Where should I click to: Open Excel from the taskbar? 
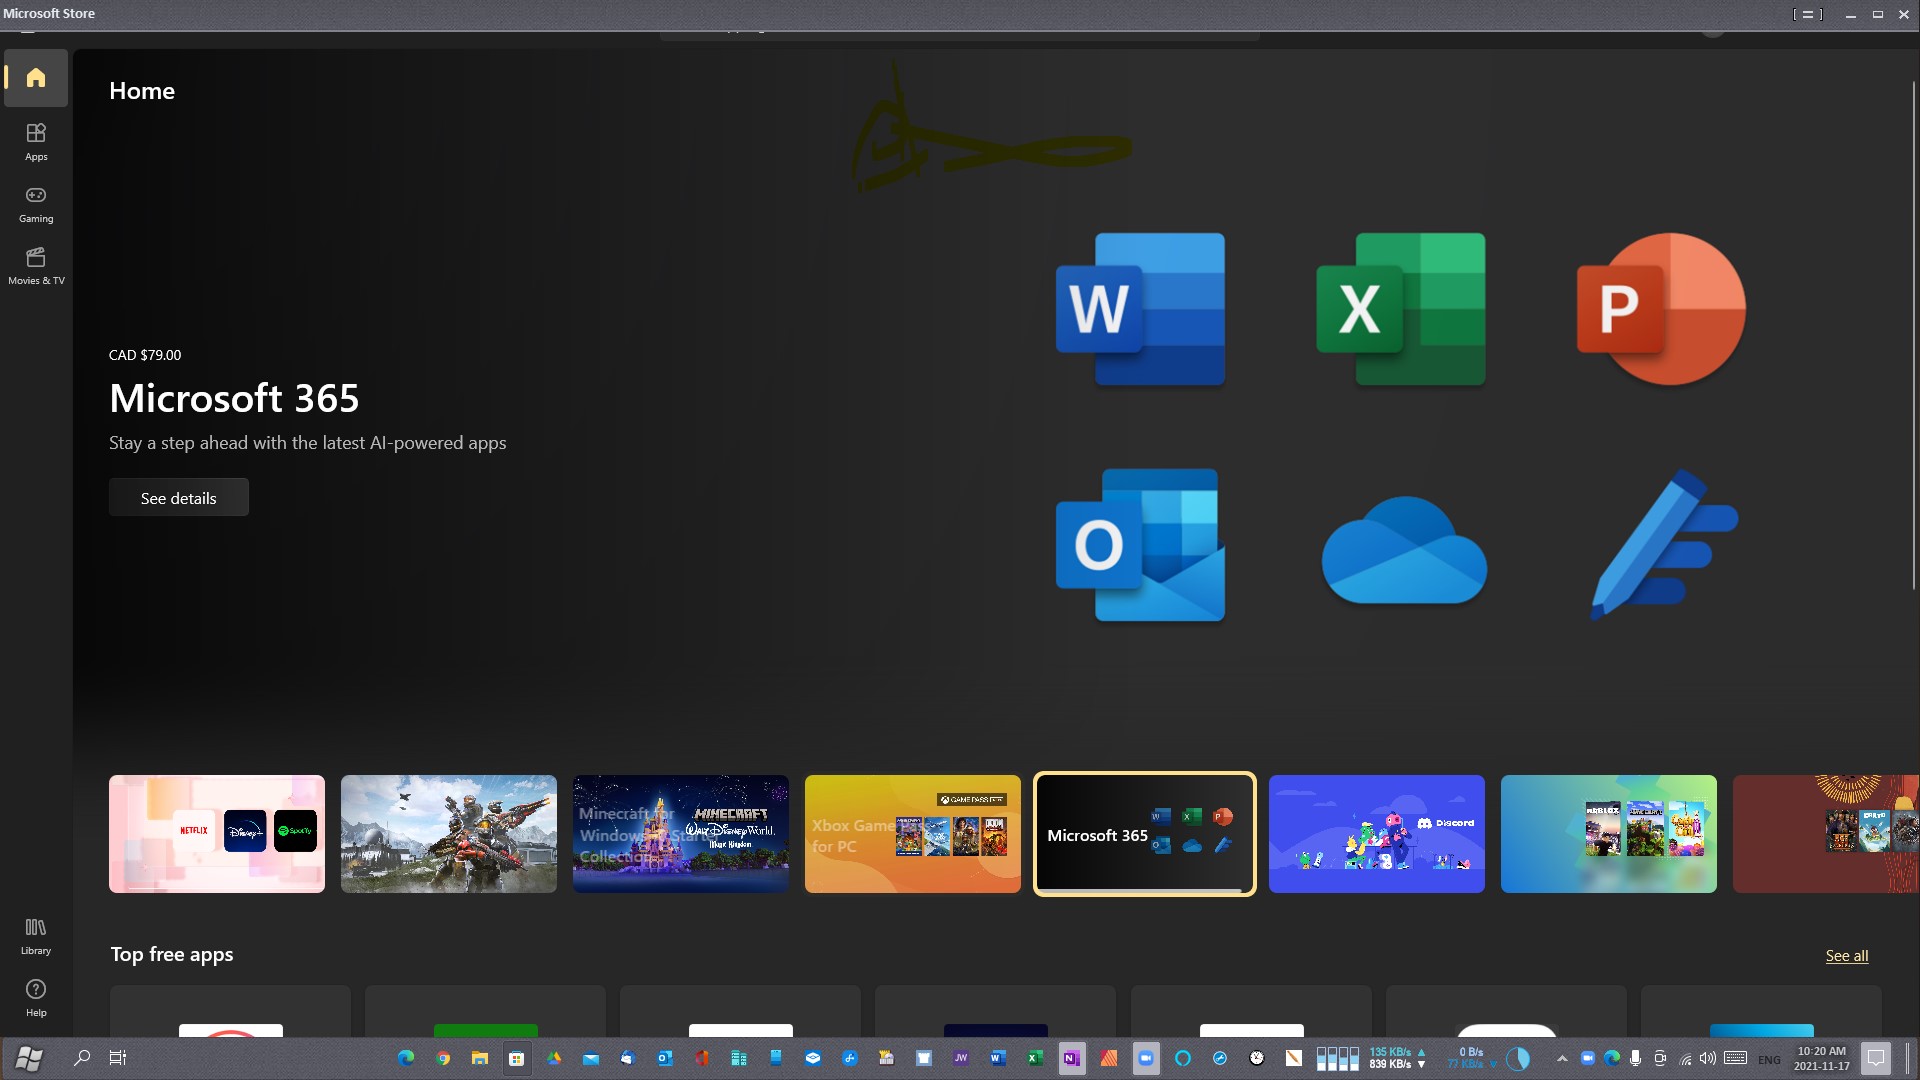[x=1035, y=1058]
